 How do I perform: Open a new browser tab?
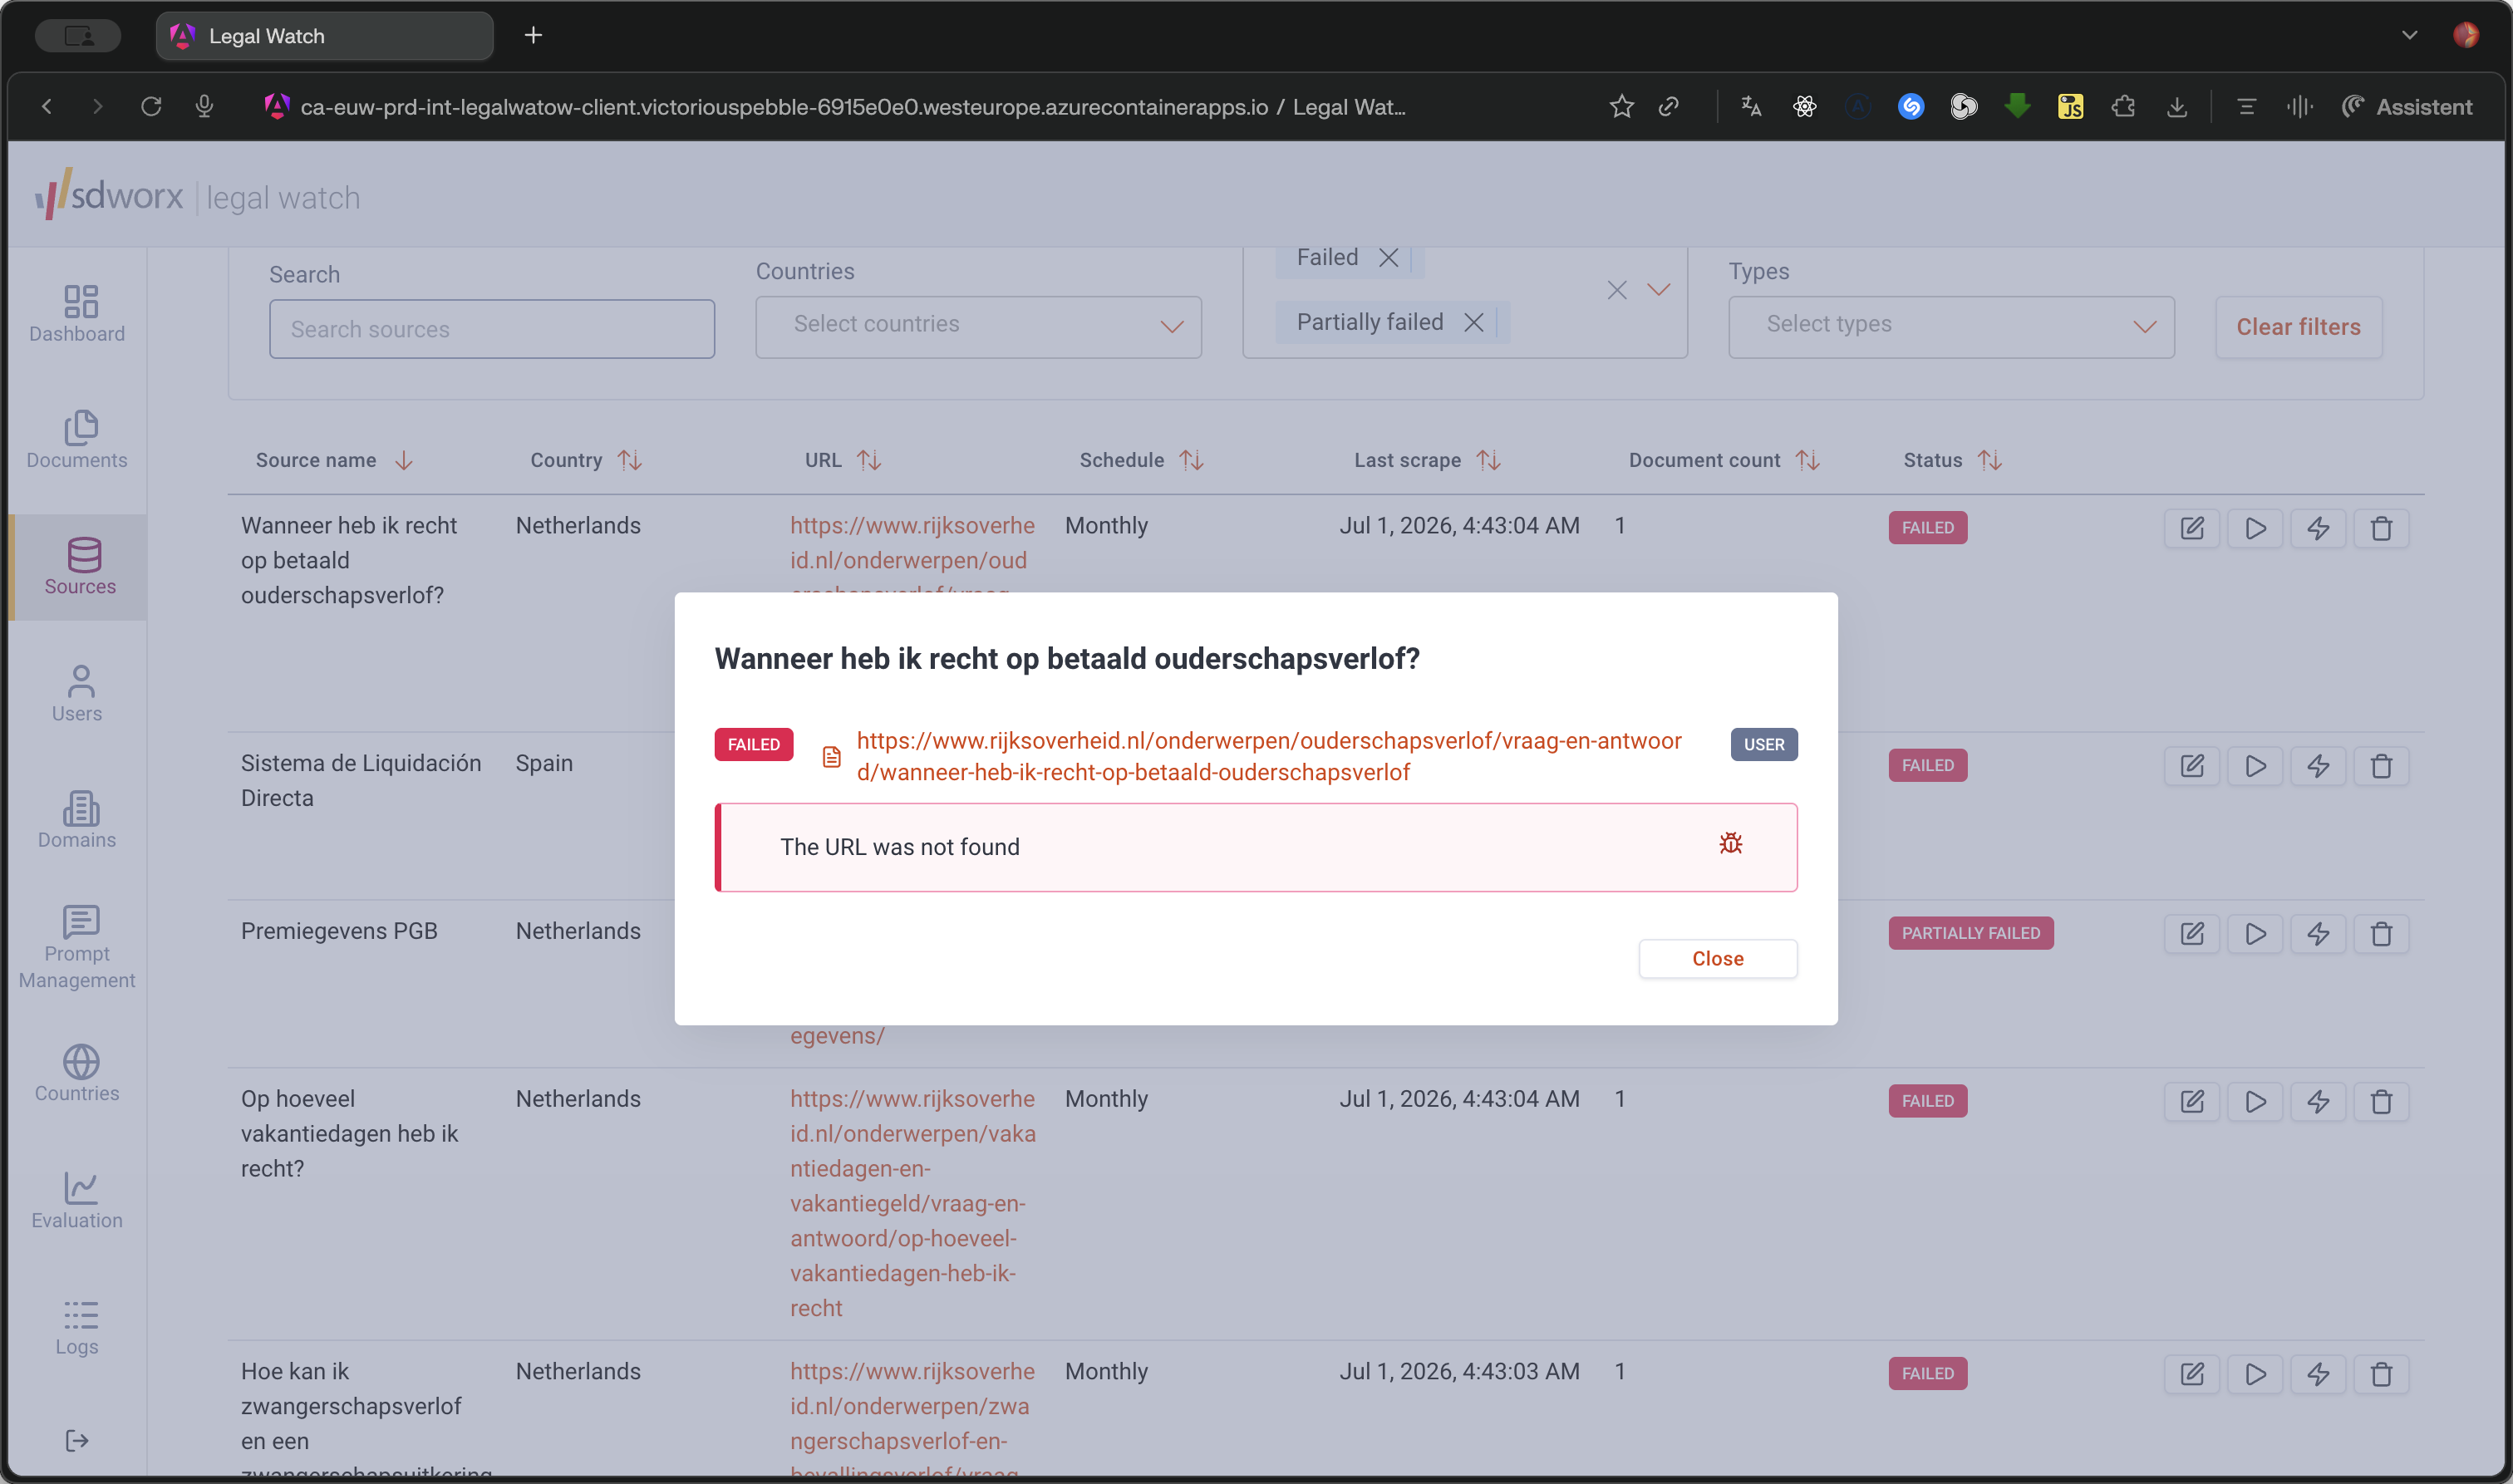tap(533, 36)
